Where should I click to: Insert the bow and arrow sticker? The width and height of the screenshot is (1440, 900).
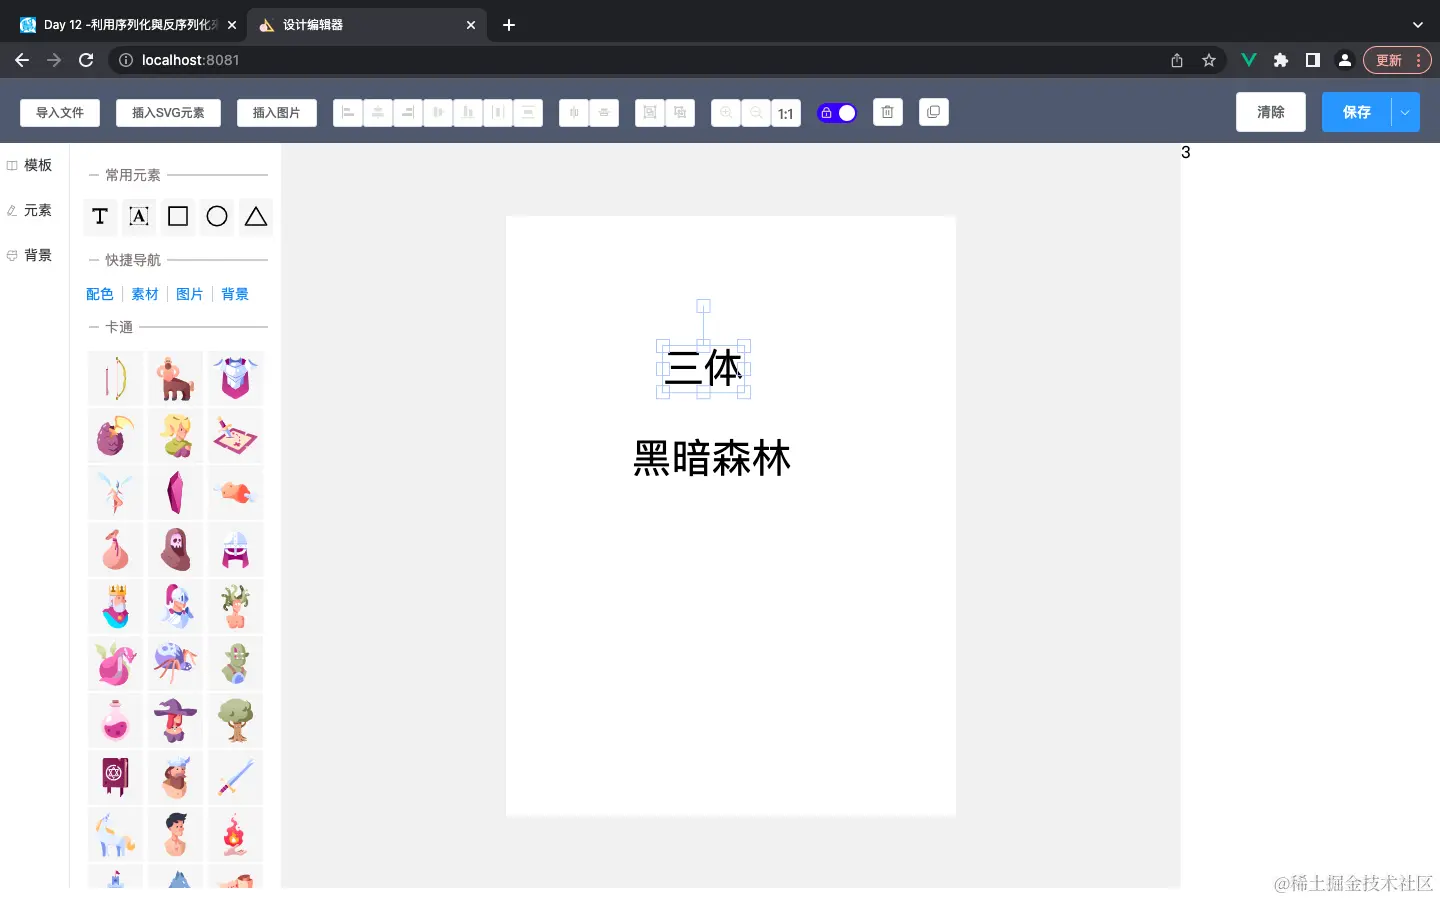click(114, 377)
